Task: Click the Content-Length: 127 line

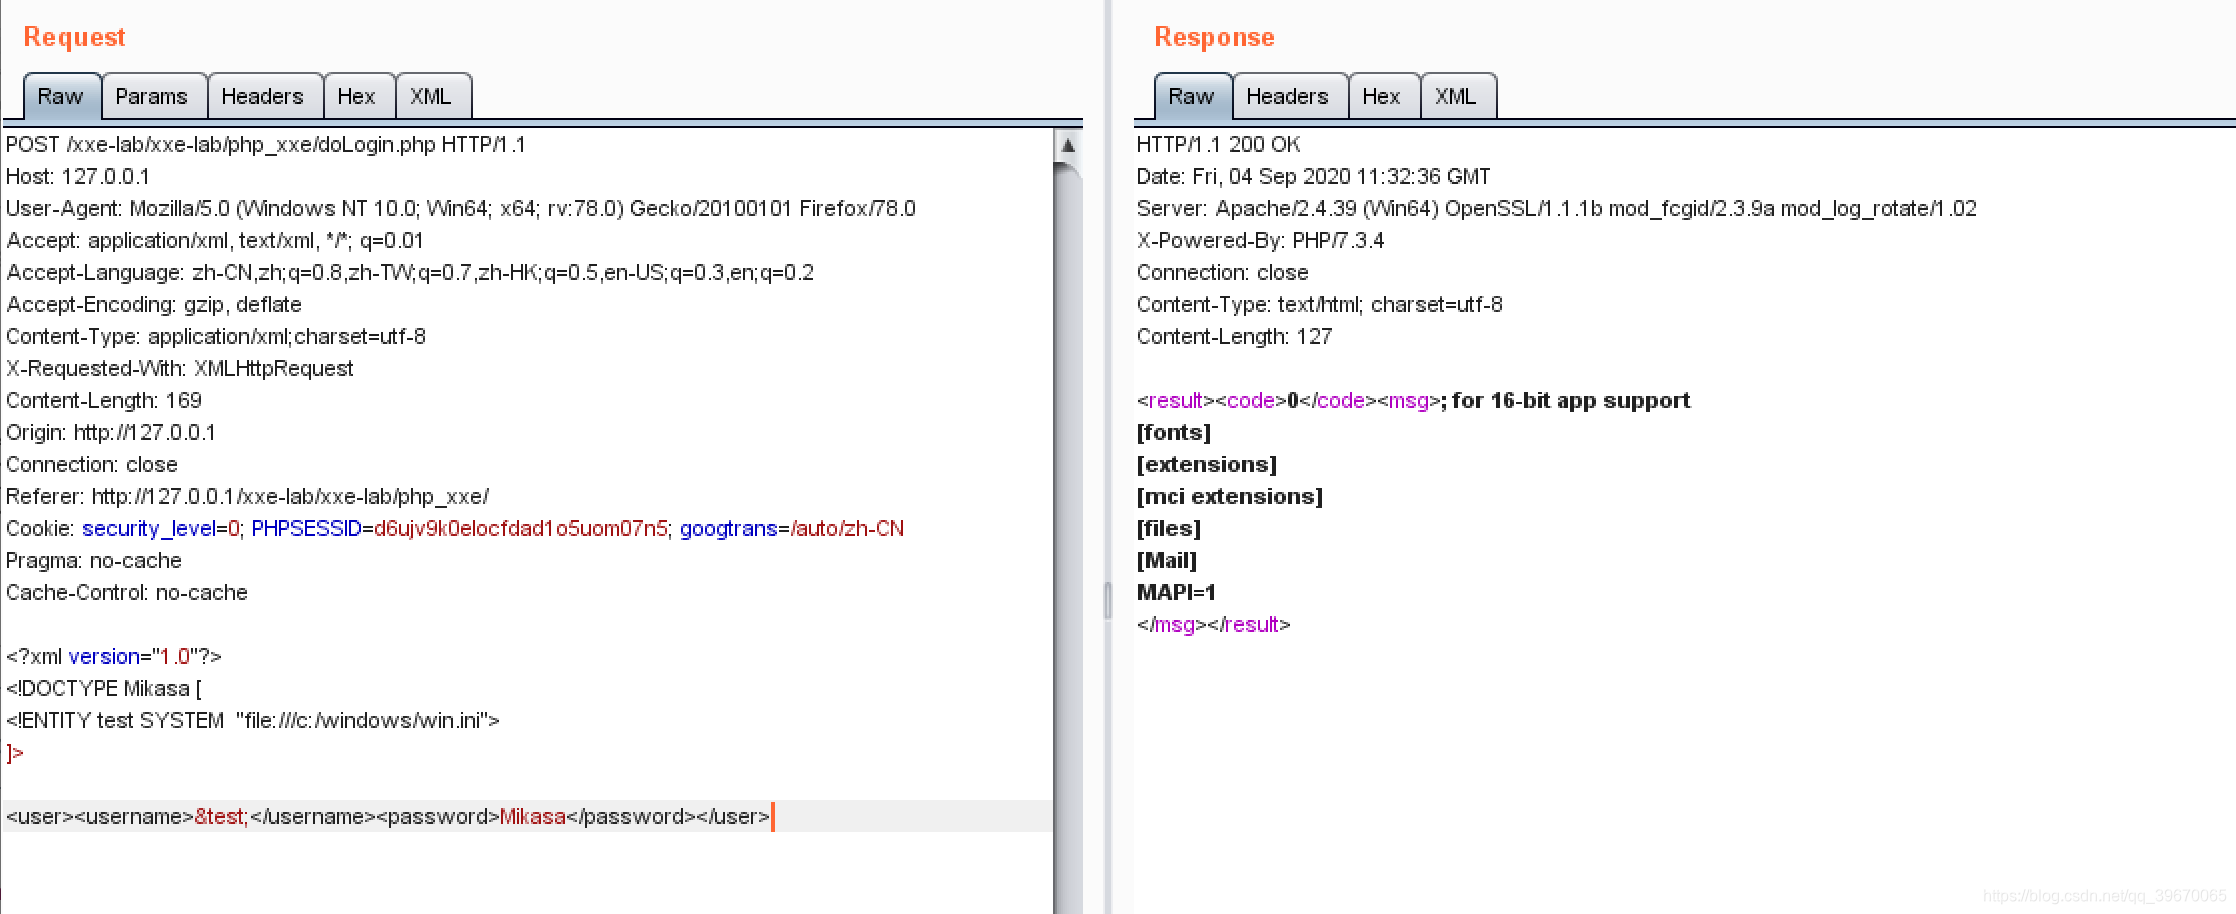Action: [x=1235, y=337]
